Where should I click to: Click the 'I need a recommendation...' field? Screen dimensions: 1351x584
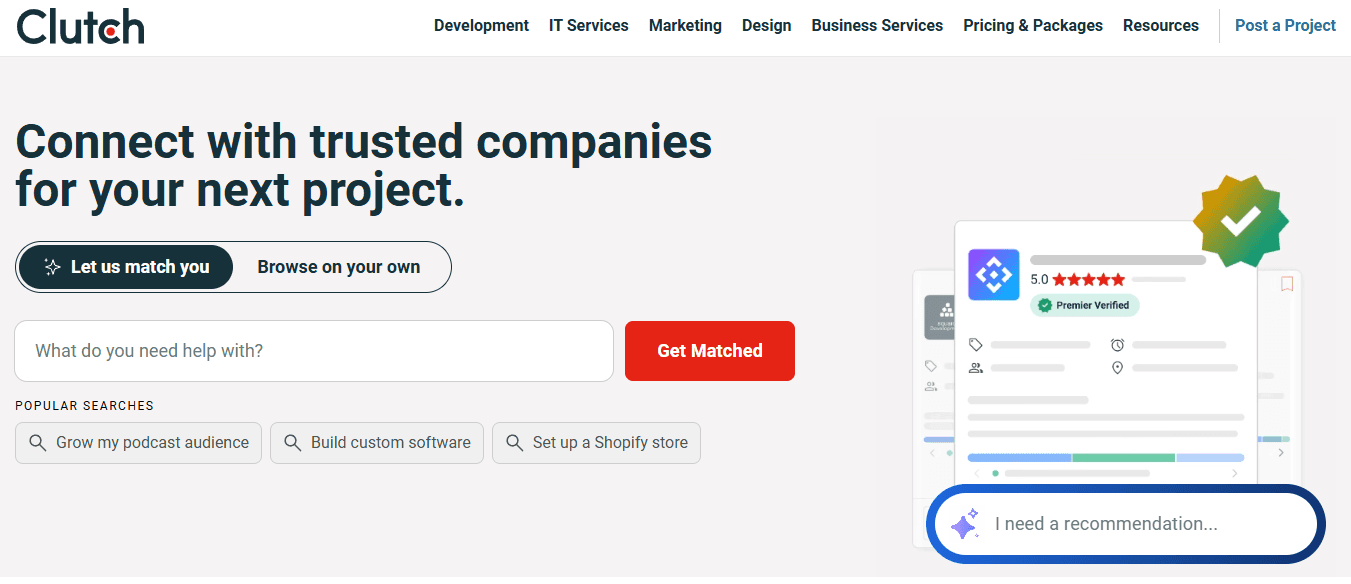(x=1126, y=524)
